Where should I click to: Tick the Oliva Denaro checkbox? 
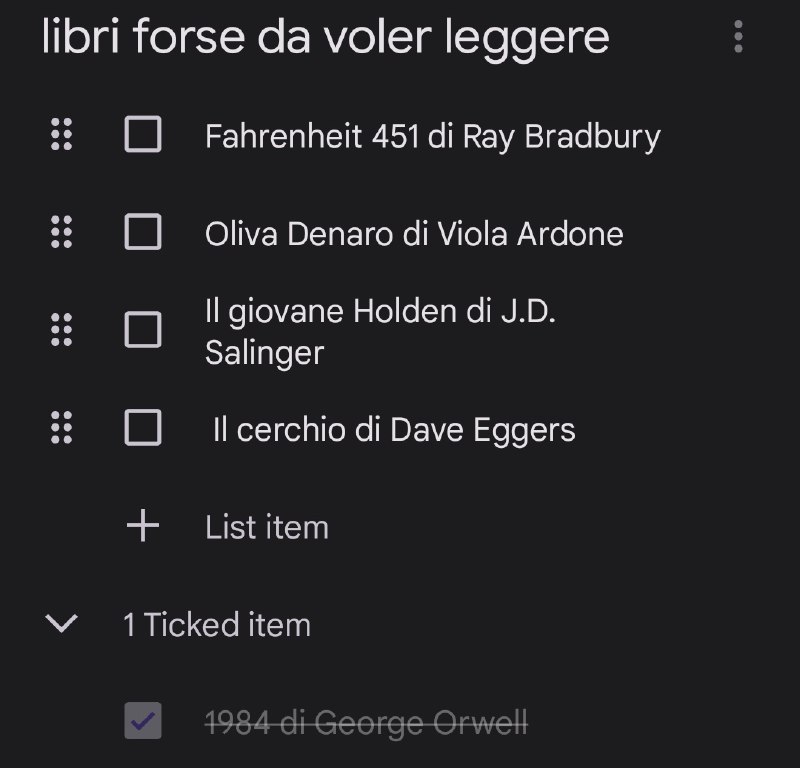tap(143, 232)
